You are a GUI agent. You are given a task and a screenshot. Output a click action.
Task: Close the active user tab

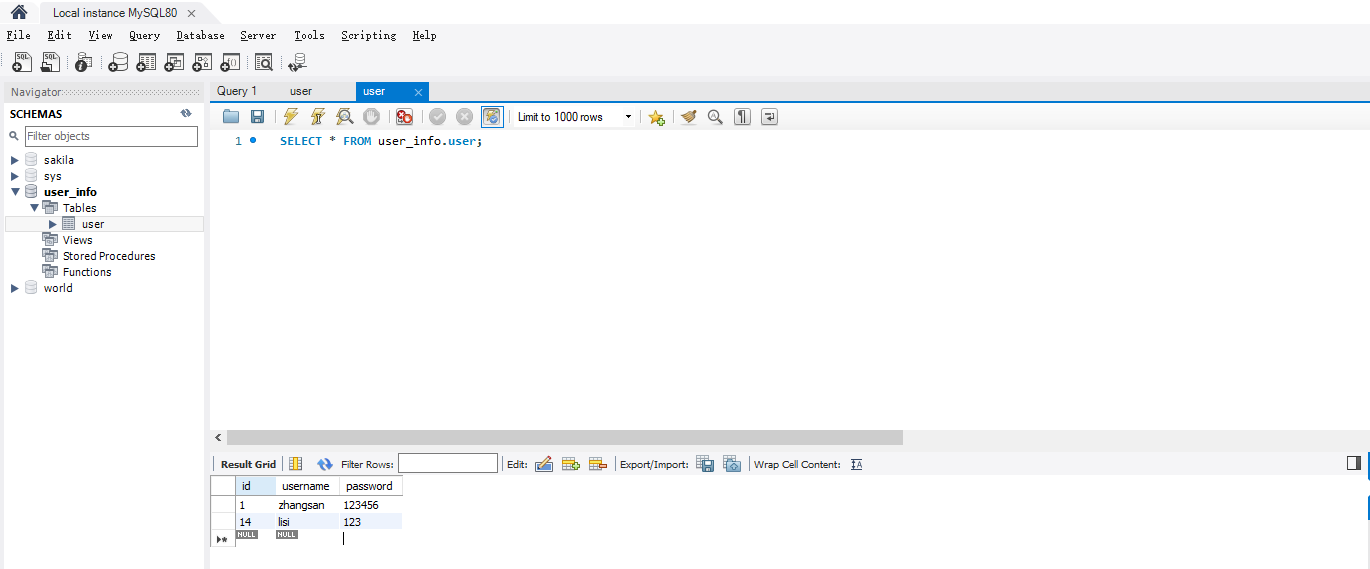point(418,92)
